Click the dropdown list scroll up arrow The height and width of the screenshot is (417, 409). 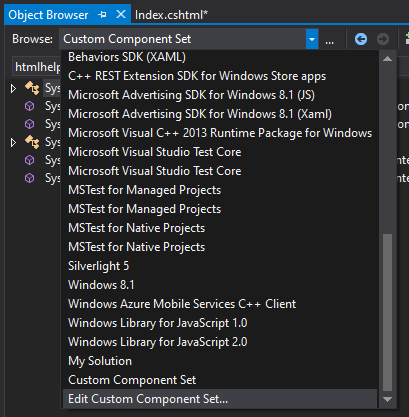[x=387, y=59]
